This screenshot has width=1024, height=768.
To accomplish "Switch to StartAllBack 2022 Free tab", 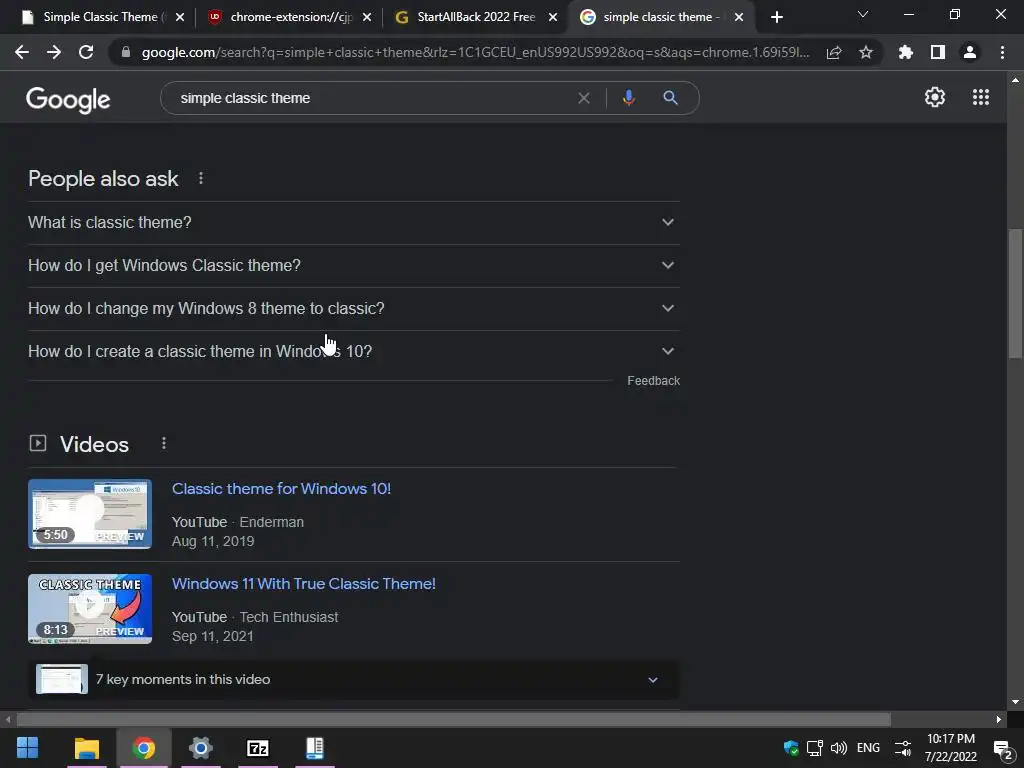I will tap(477, 17).
